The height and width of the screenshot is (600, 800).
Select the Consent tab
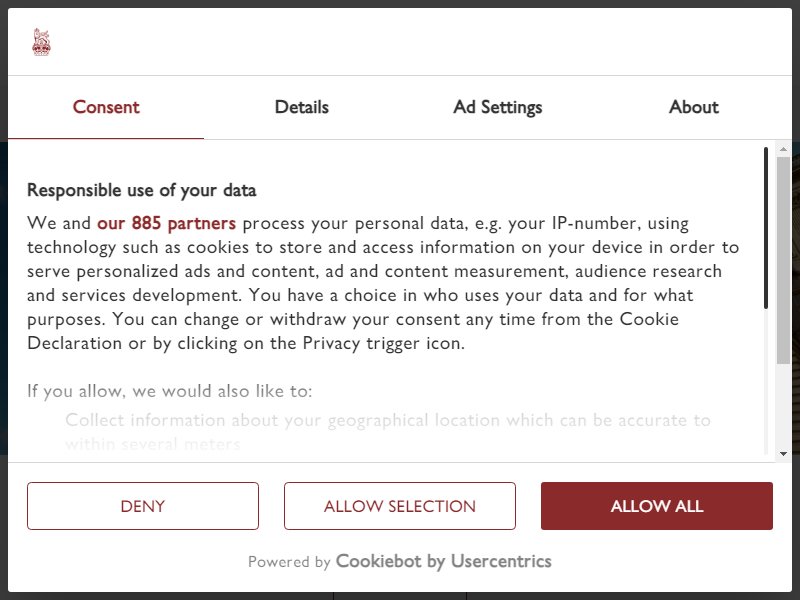106,107
